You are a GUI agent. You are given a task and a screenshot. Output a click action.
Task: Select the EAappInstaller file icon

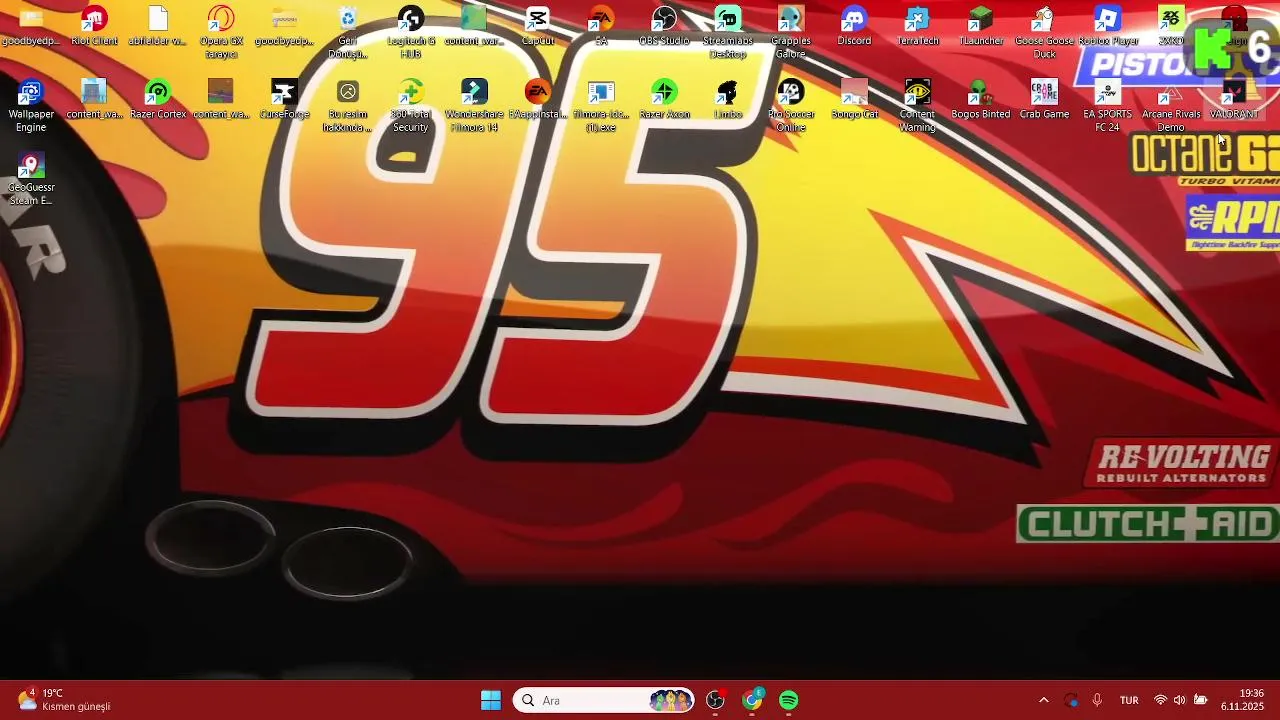click(538, 100)
